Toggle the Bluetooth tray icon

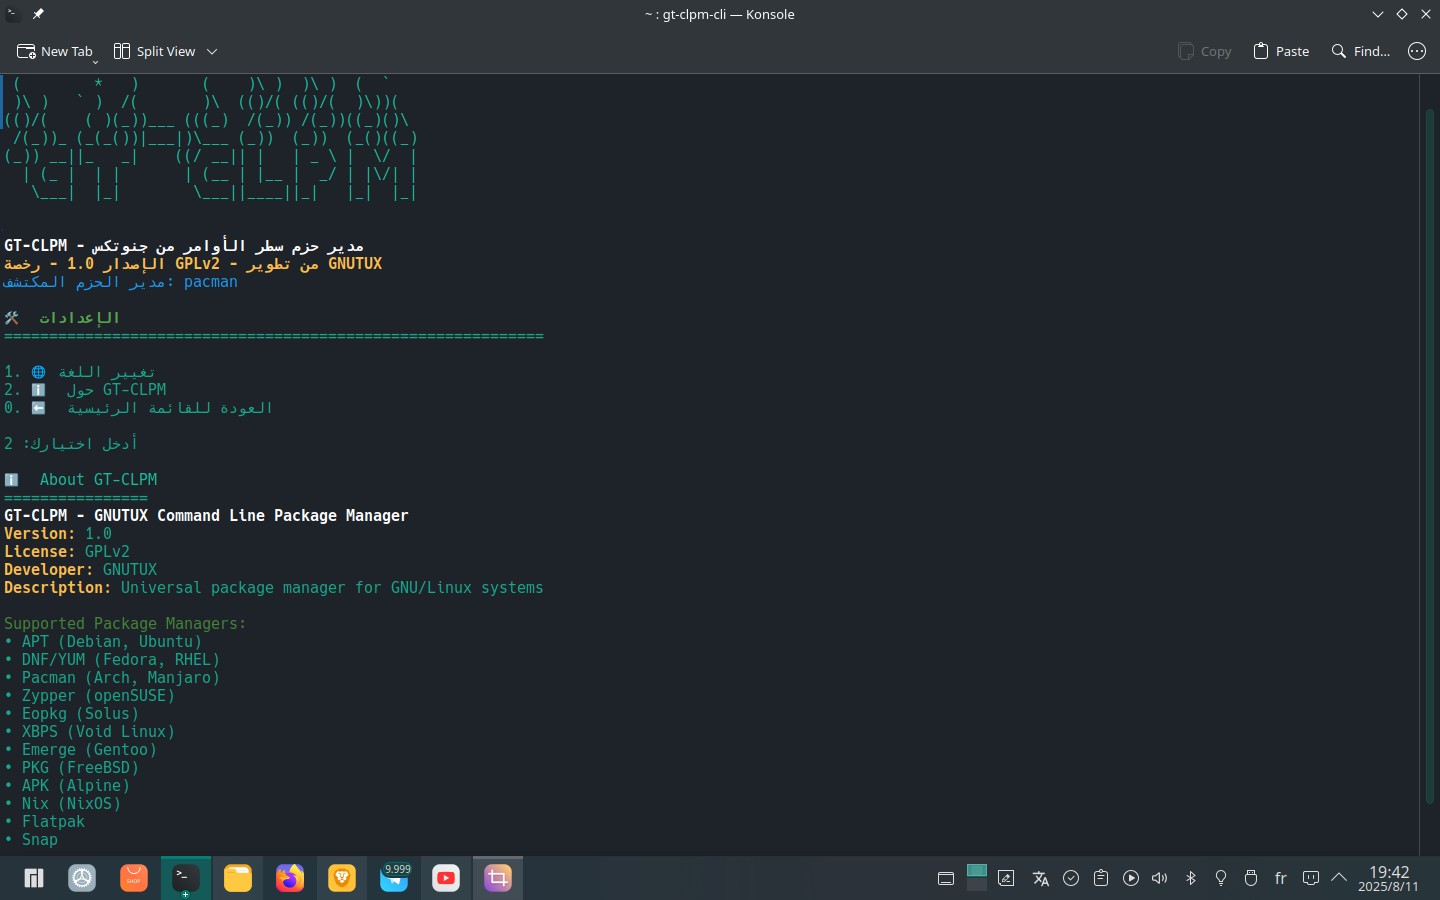point(1190,878)
